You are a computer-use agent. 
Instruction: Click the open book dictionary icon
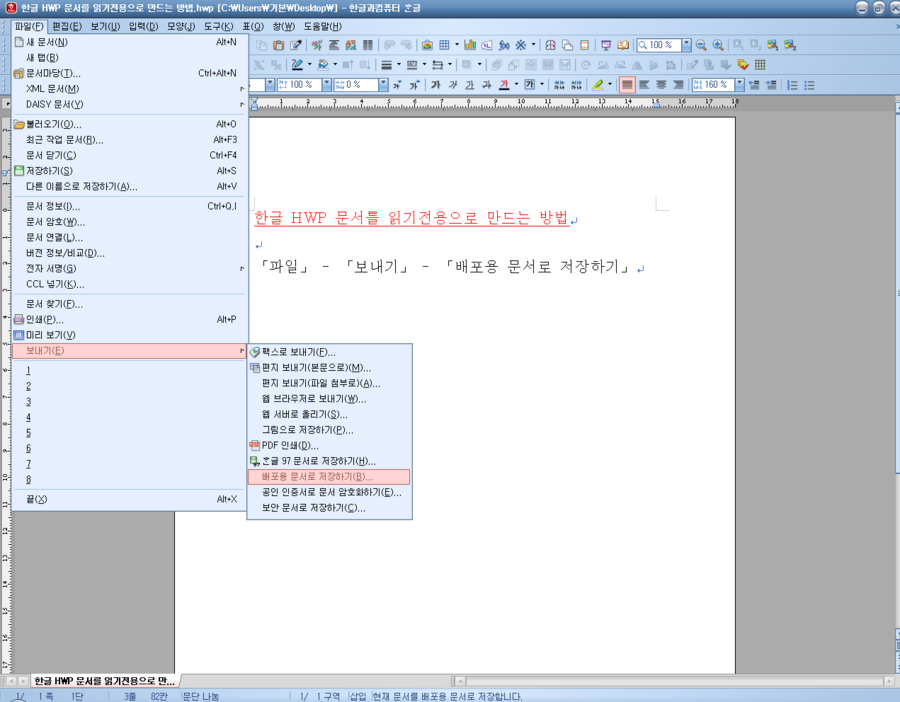point(623,45)
